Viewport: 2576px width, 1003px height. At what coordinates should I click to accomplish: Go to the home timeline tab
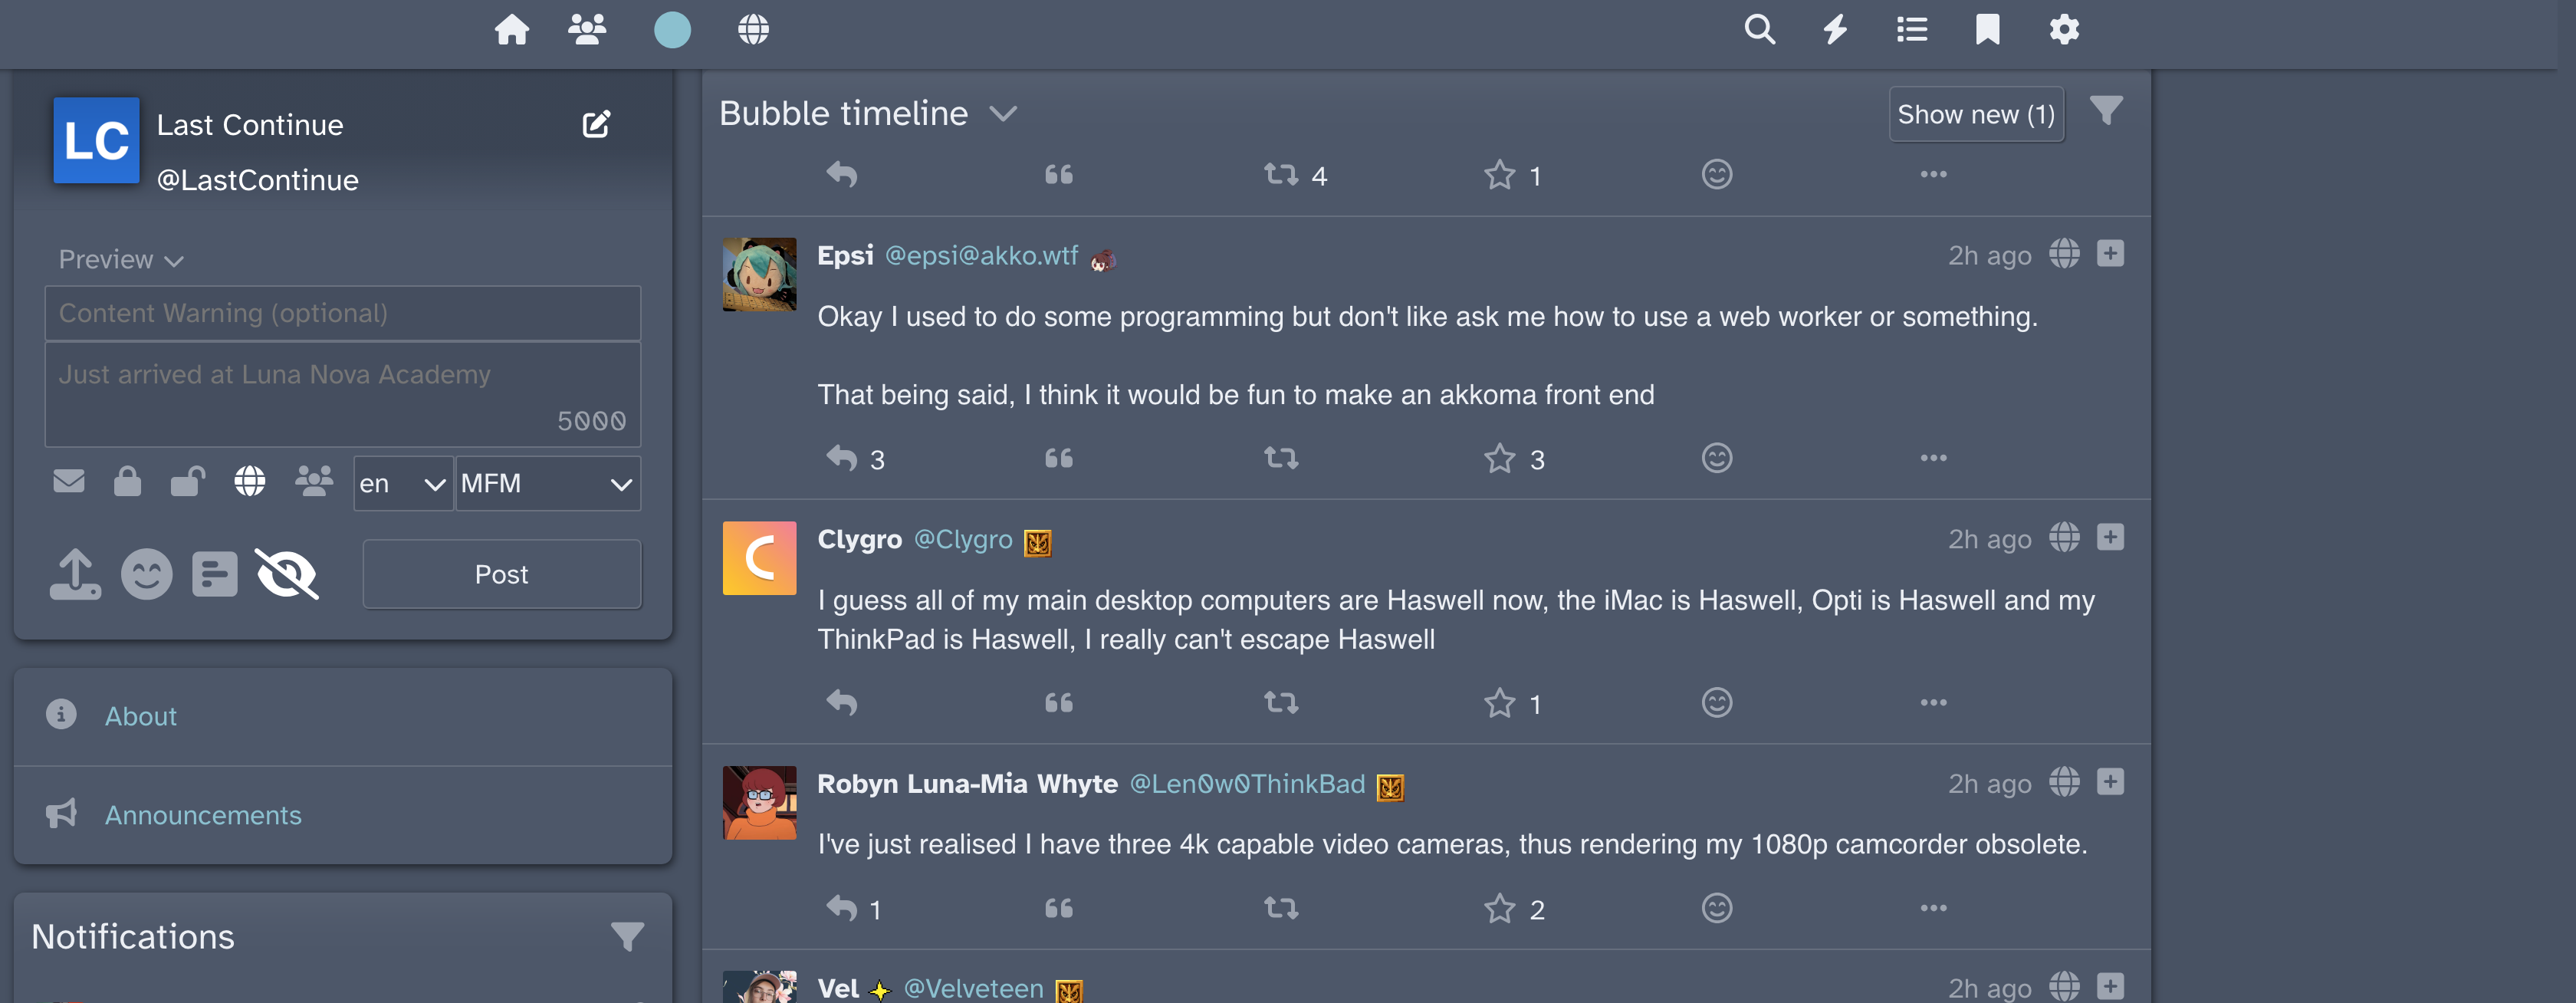(x=512, y=29)
